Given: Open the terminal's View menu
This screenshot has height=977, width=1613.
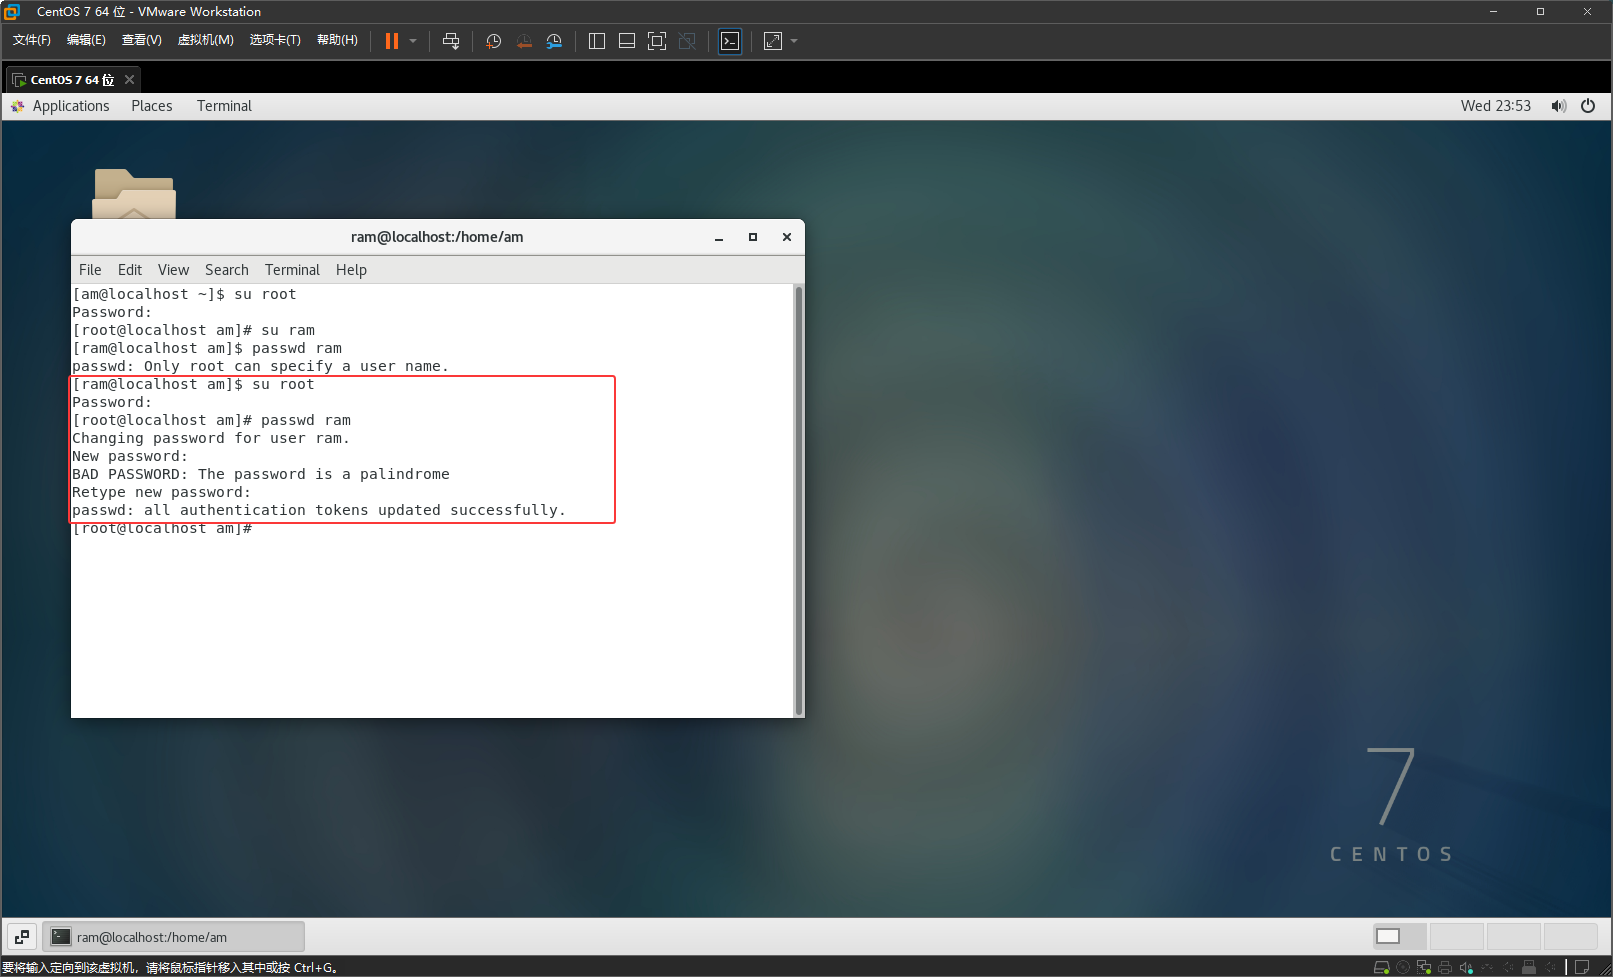Looking at the screenshot, I should (173, 270).
